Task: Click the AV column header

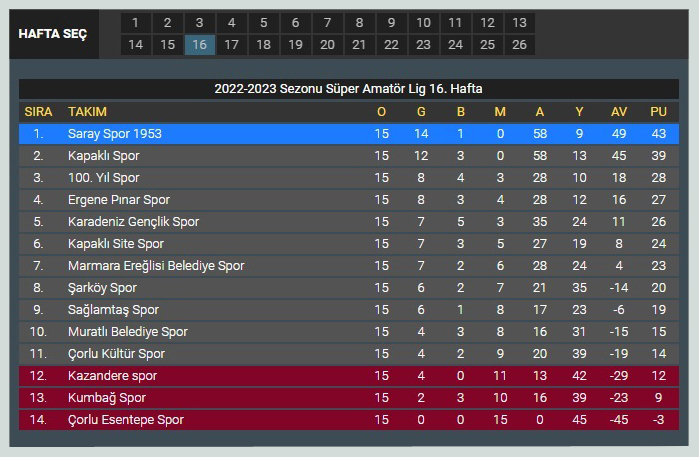Action: [x=619, y=112]
